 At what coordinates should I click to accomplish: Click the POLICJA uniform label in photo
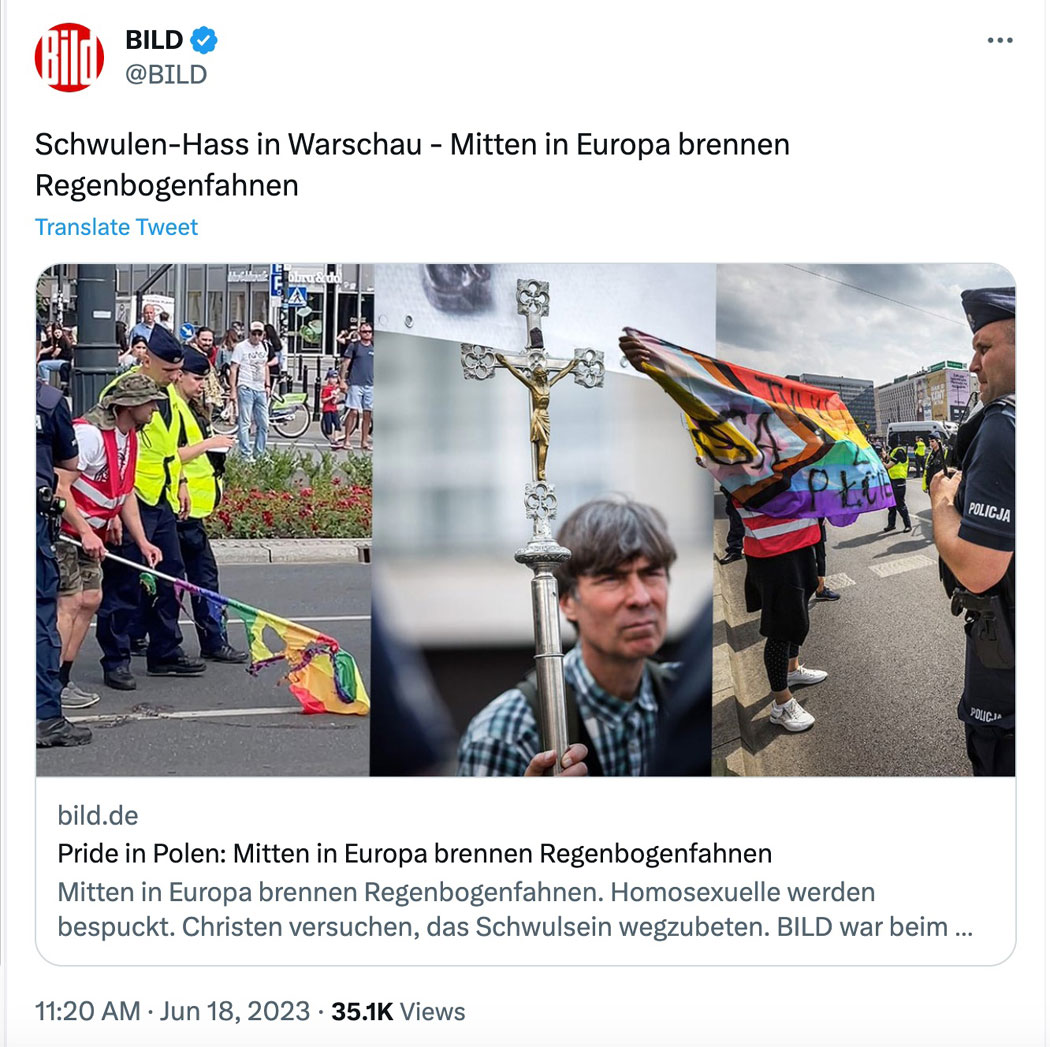(989, 512)
